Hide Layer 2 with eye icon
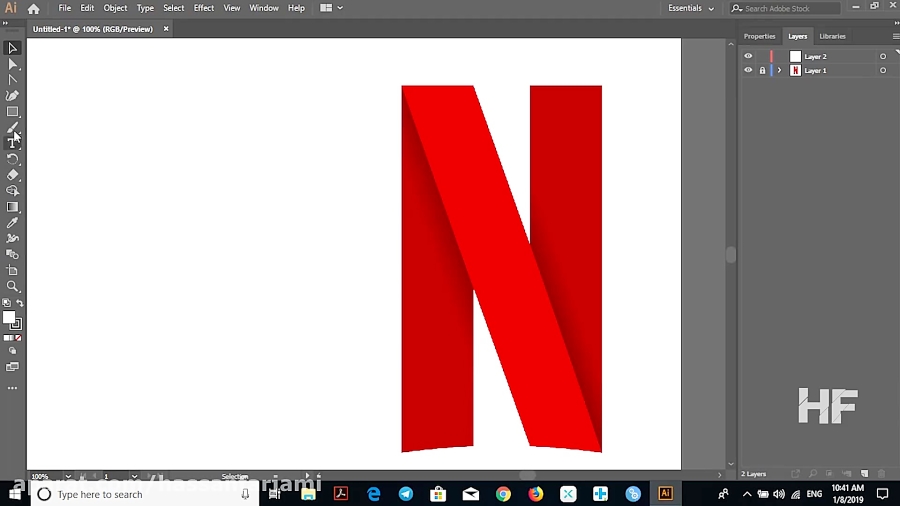 [x=748, y=56]
